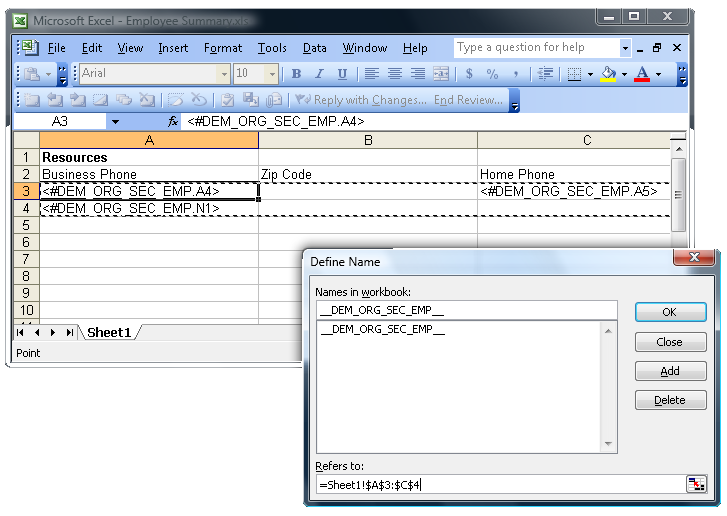Screen dimensions: 727x516
Task: Click the Fill Color paint bucket
Action: (x=608, y=74)
